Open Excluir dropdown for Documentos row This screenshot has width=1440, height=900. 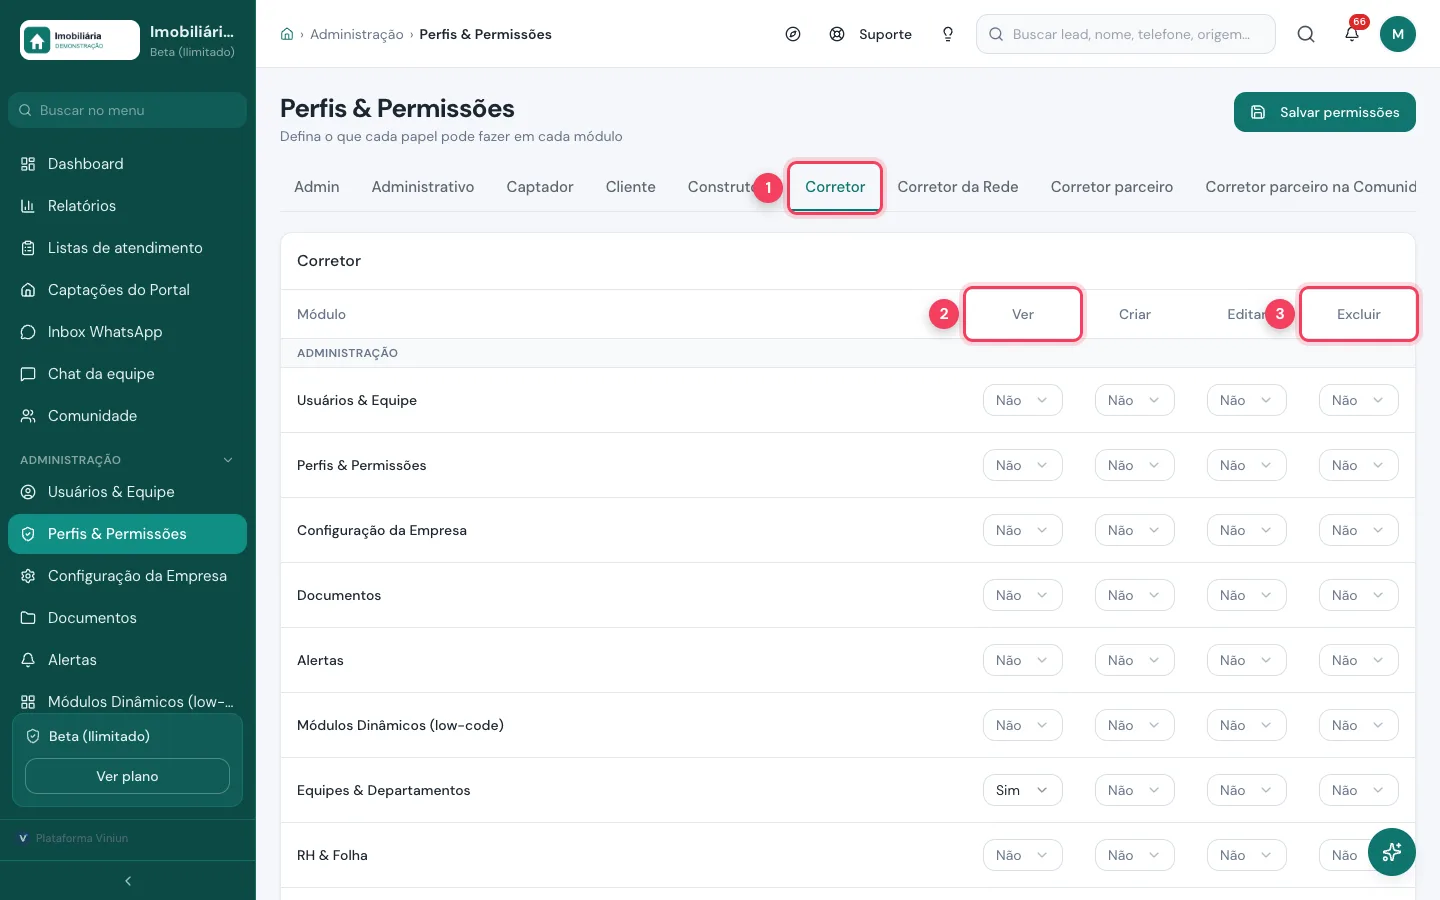pos(1358,595)
